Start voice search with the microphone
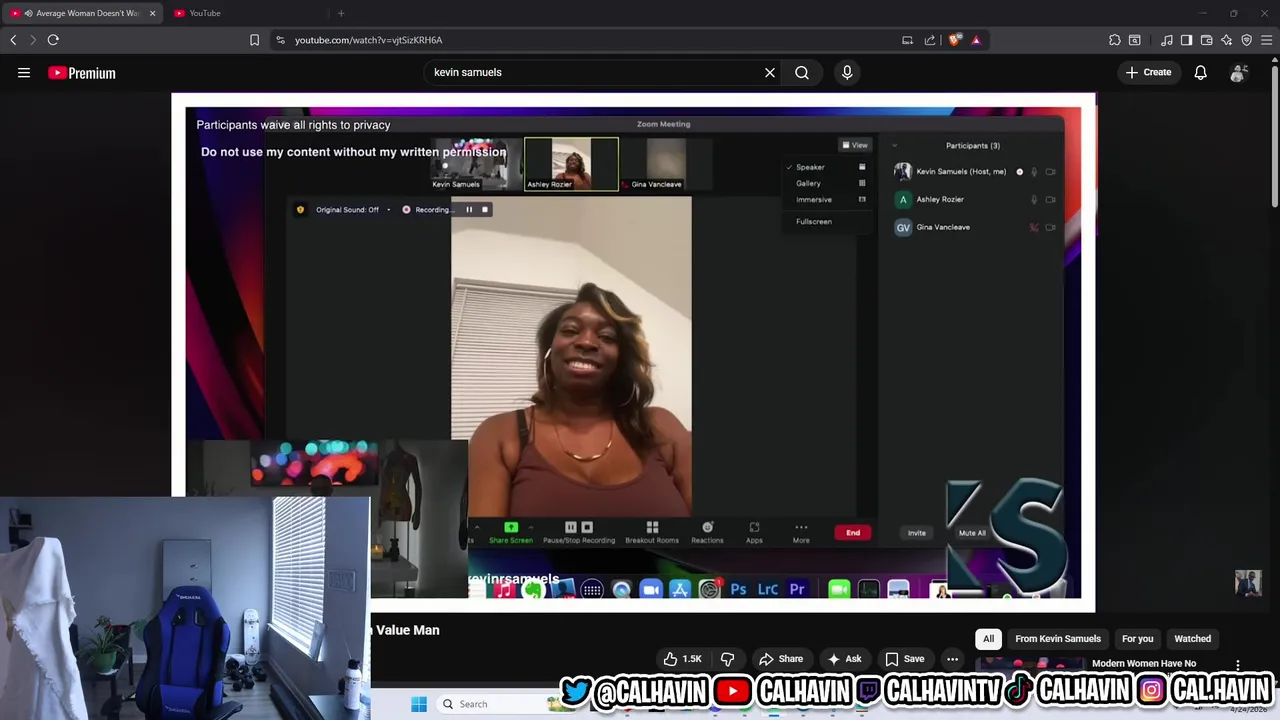The height and width of the screenshot is (720, 1280). [847, 72]
